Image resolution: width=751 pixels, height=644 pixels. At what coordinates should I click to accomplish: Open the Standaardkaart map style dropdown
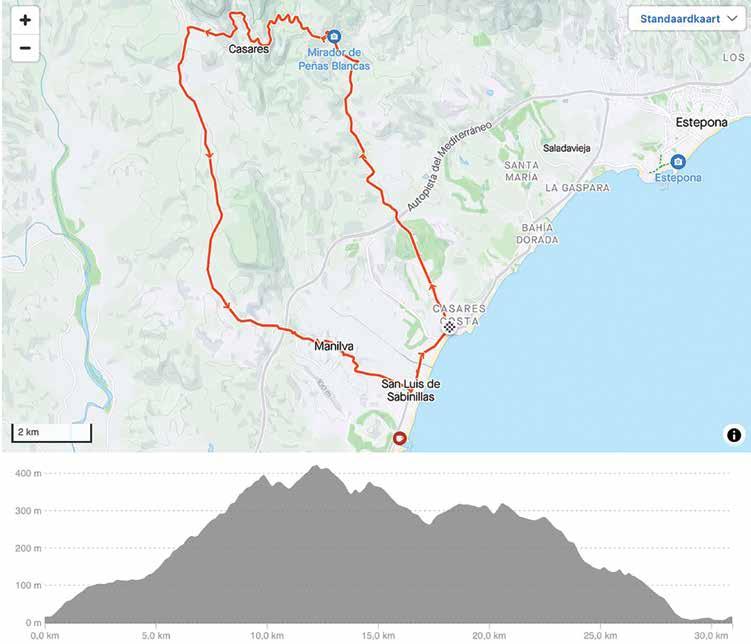point(687,19)
